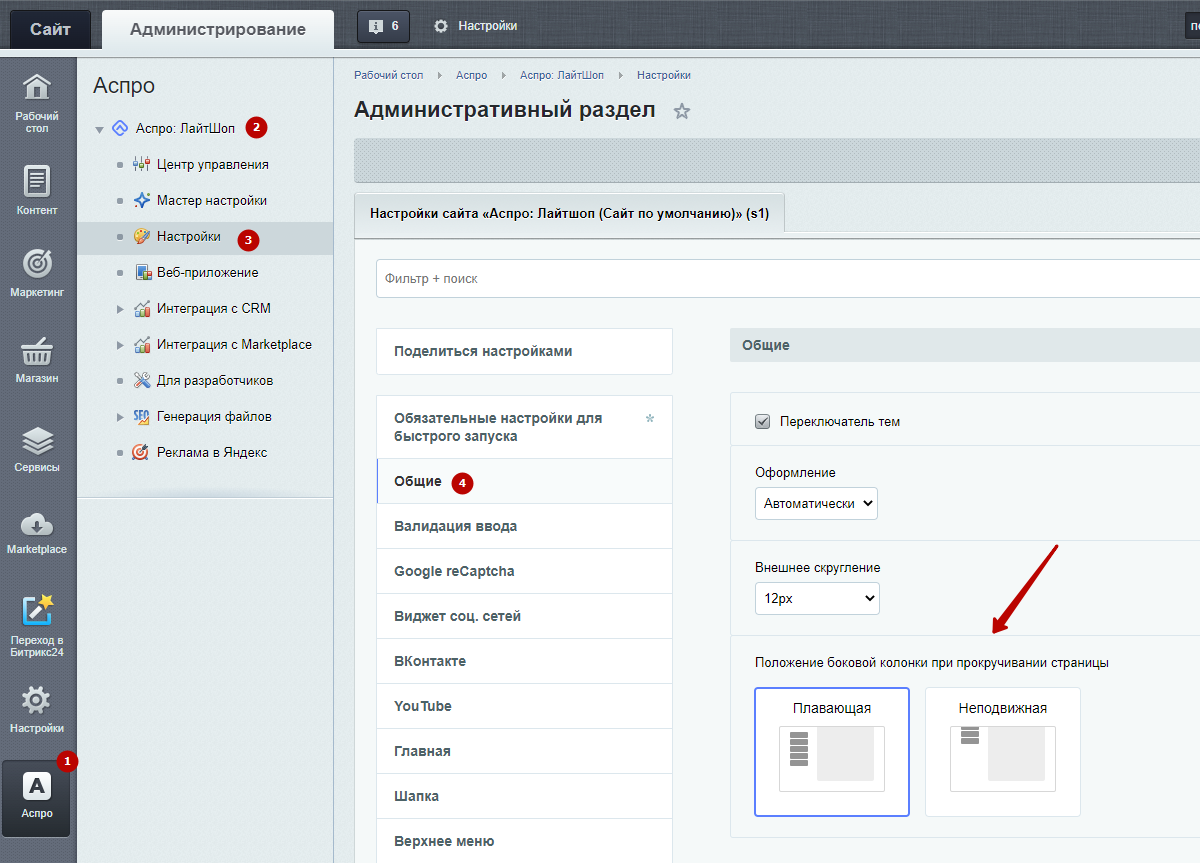Open Магазин basket icon
Image resolution: width=1200 pixels, height=863 pixels.
(37, 352)
